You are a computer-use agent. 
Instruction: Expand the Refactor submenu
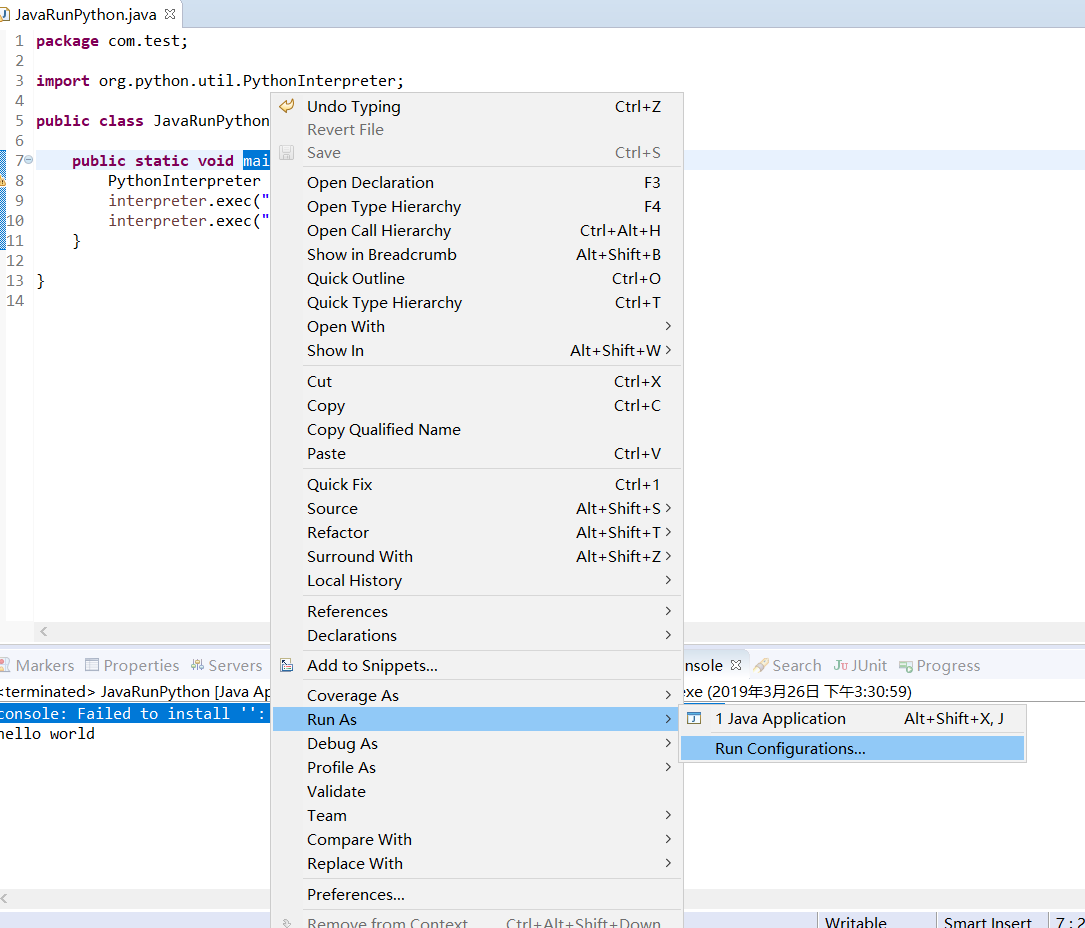pyautogui.click(x=338, y=533)
